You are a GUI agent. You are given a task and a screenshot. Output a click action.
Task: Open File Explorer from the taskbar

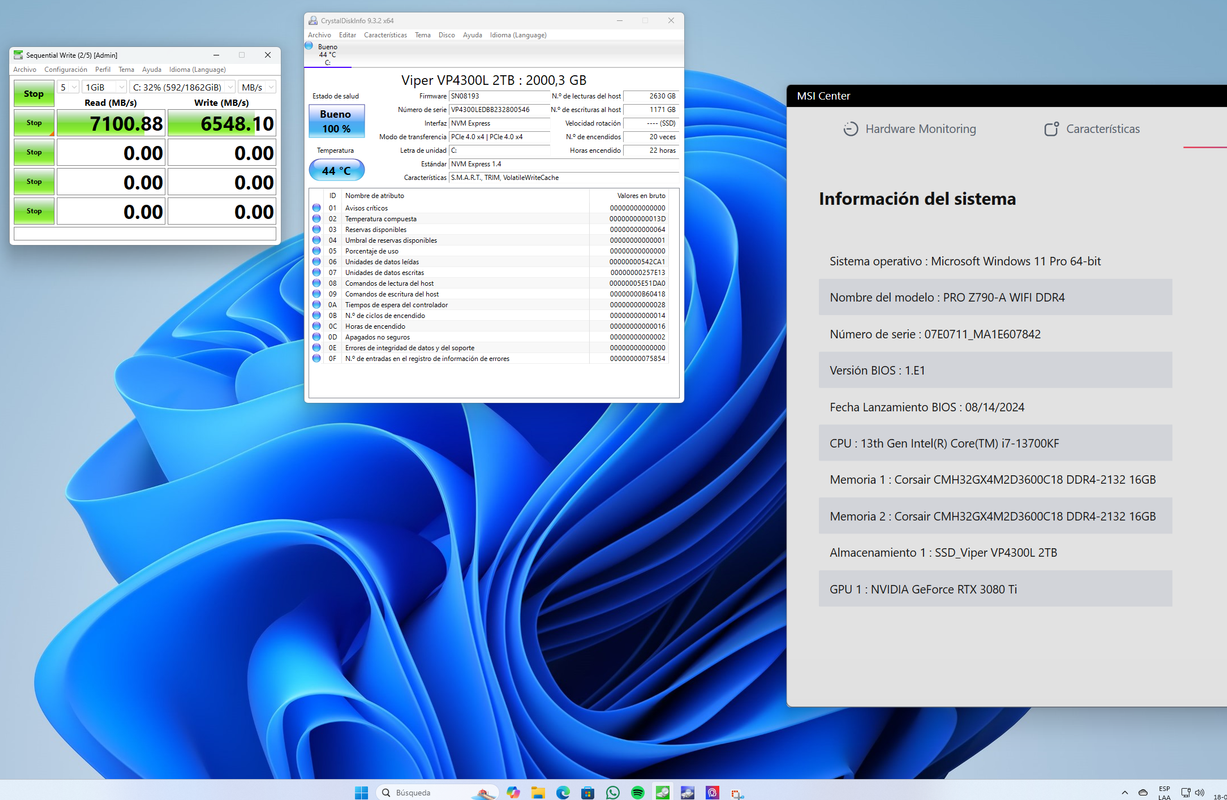(x=537, y=792)
